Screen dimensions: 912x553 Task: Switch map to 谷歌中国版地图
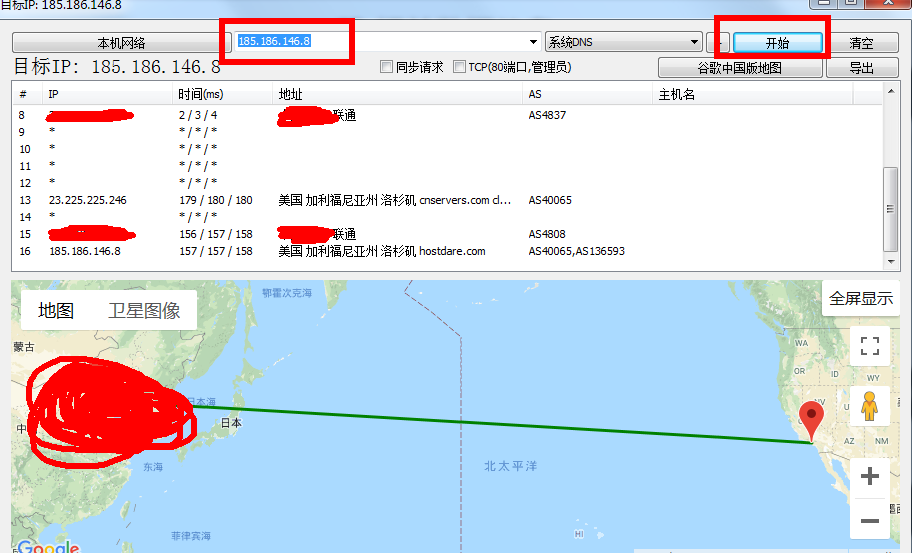(x=740, y=67)
